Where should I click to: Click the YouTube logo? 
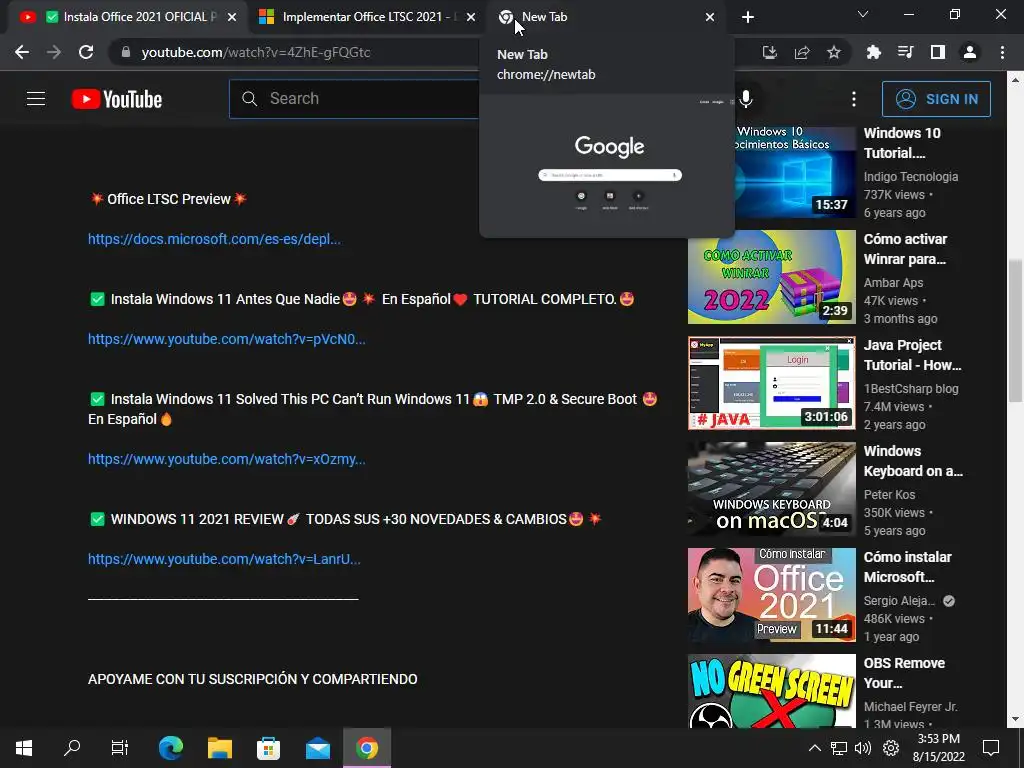(116, 99)
